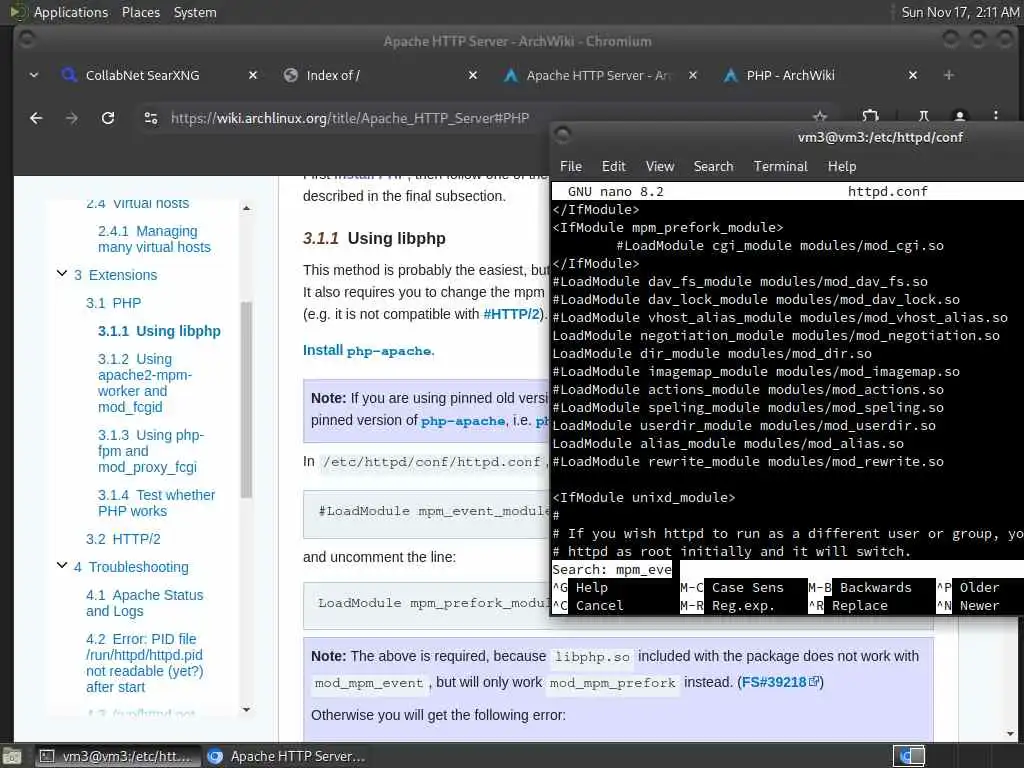Open site information icon in address bar
The image size is (1024, 768).
(x=151, y=118)
